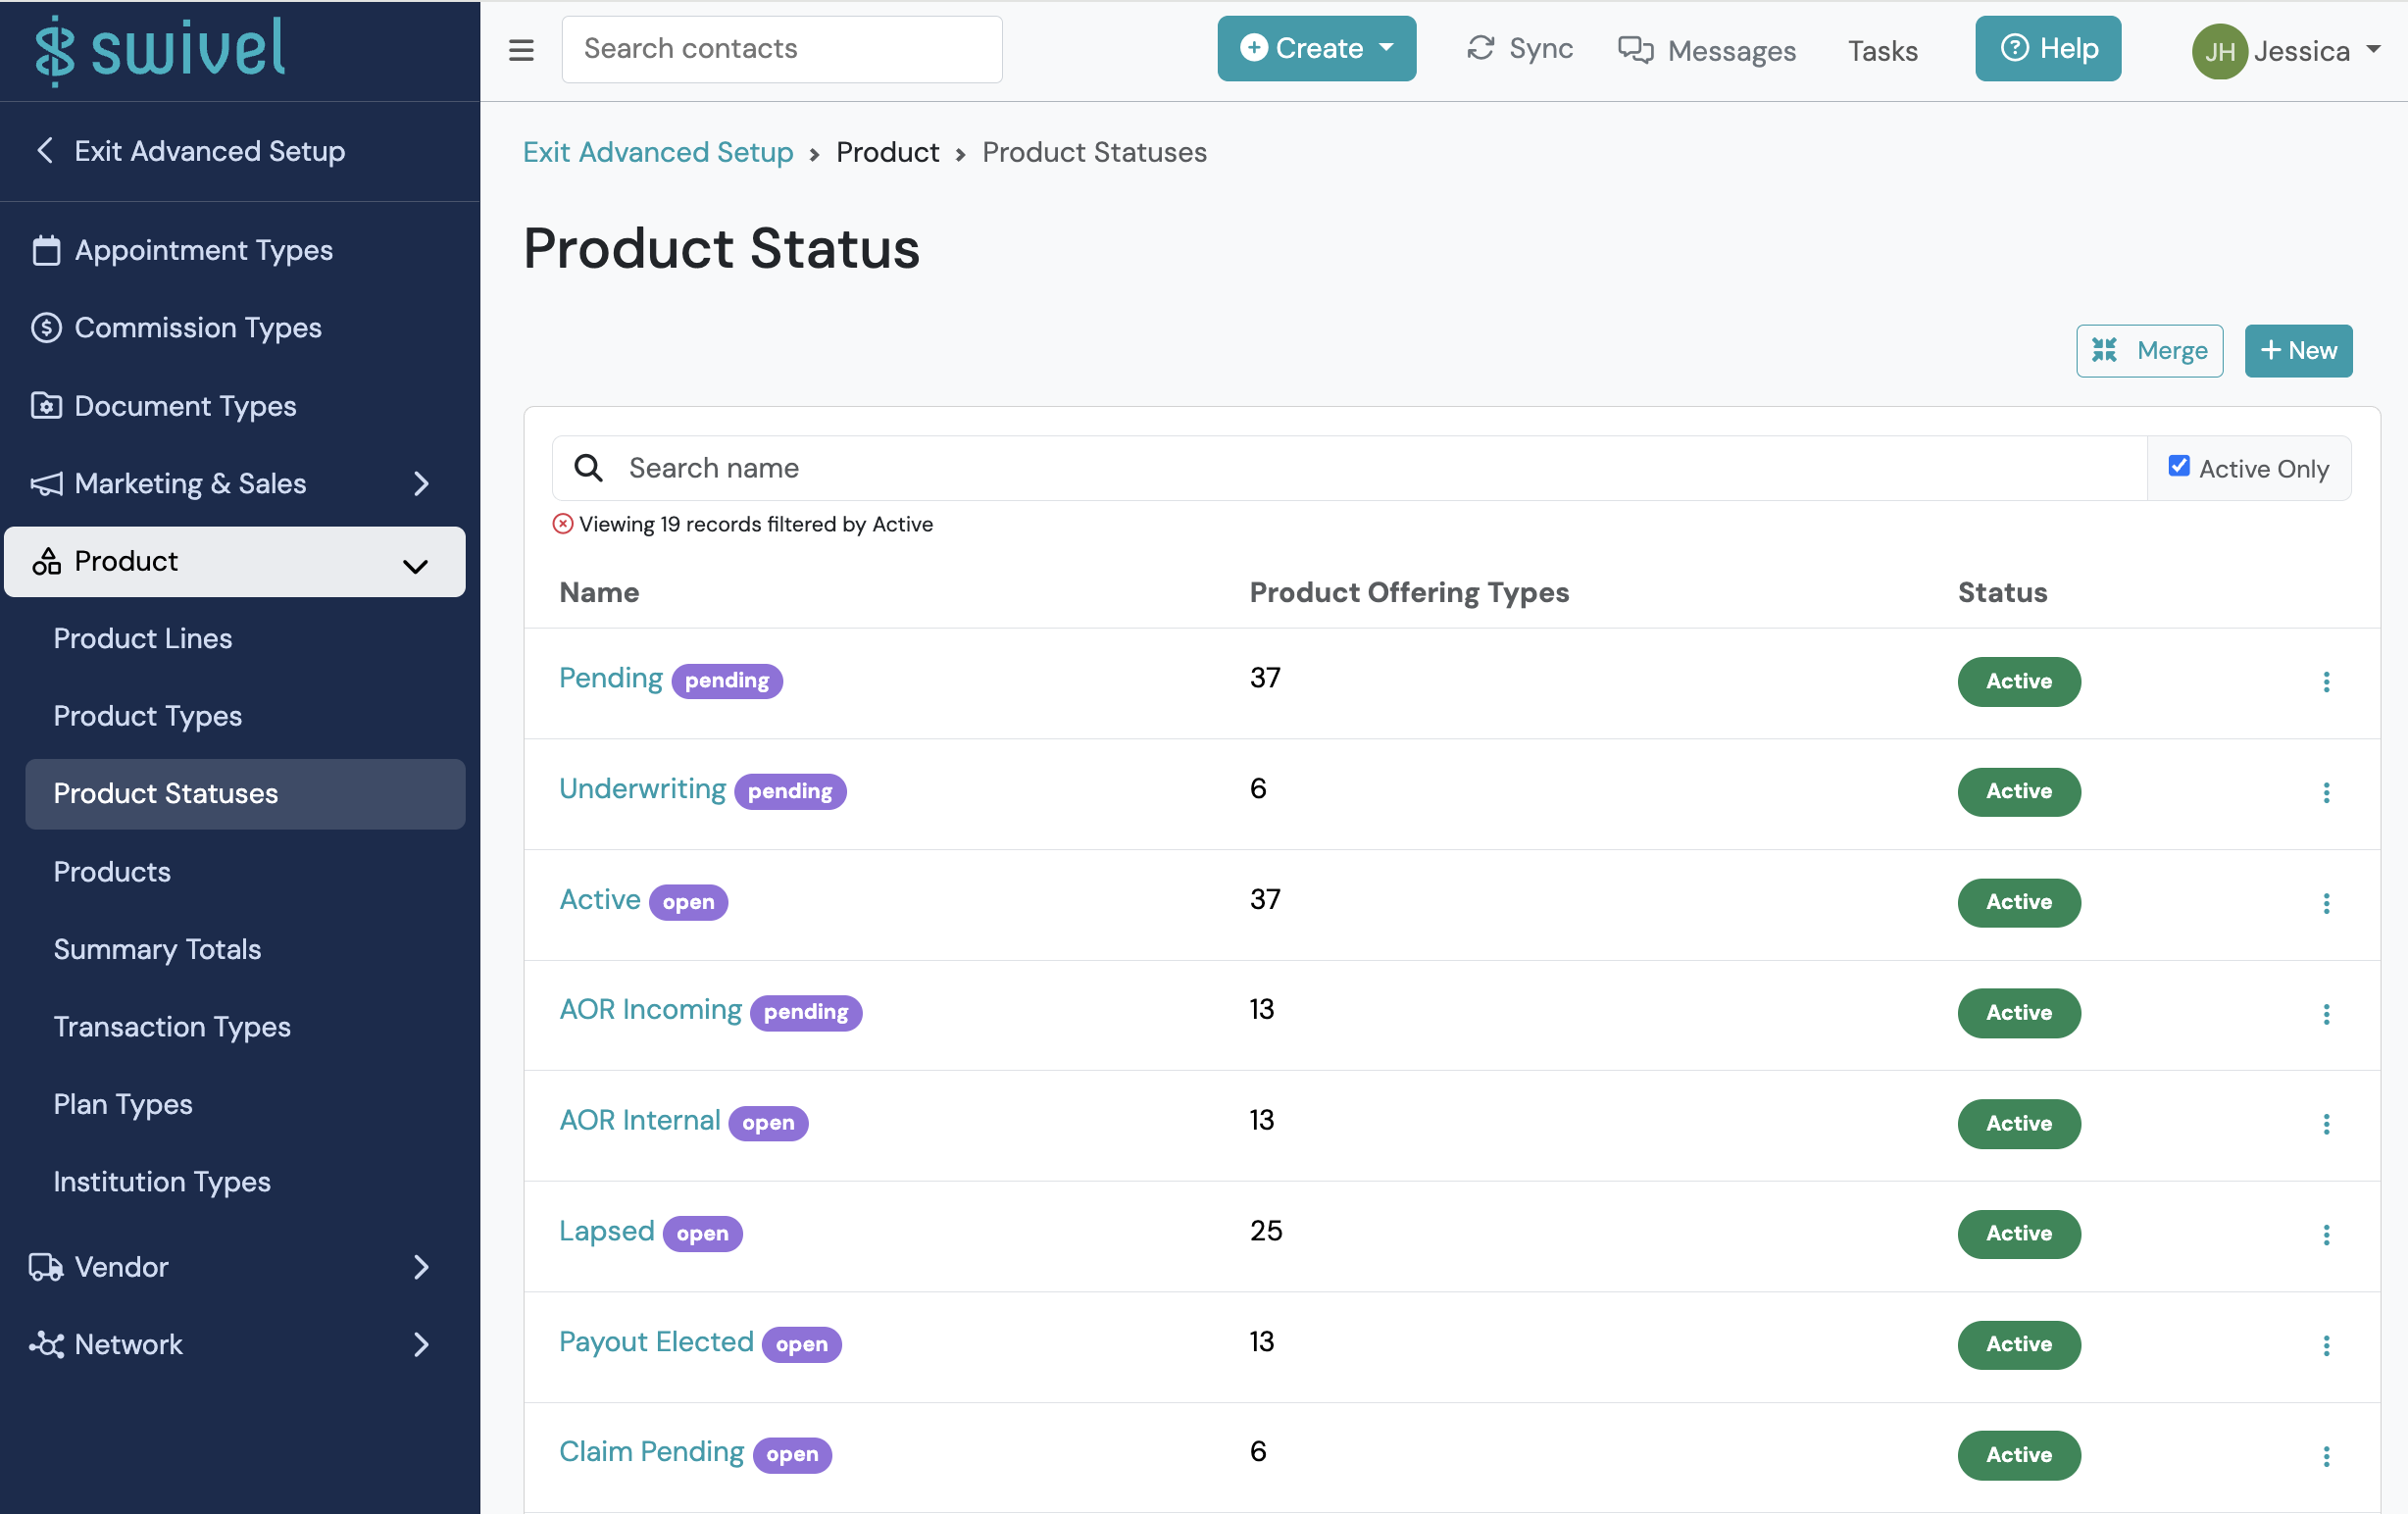The height and width of the screenshot is (1514, 2408).
Task: Open Plan Types in sidebar
Action: 123,1104
